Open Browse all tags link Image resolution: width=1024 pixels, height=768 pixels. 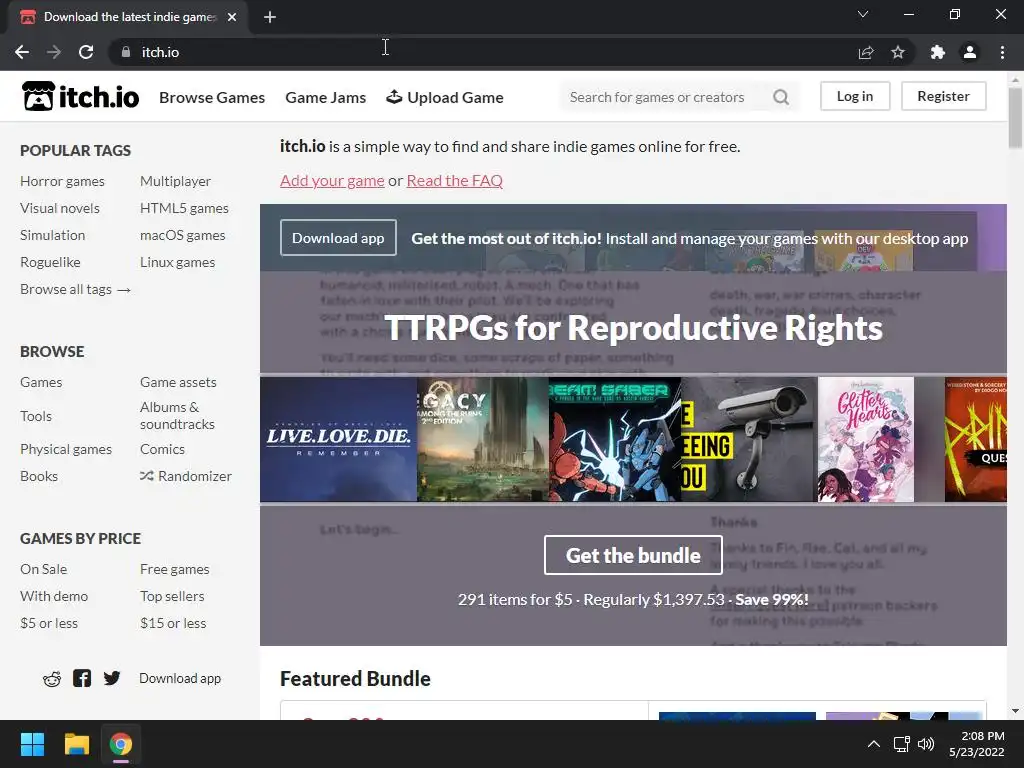pyautogui.click(x=76, y=289)
